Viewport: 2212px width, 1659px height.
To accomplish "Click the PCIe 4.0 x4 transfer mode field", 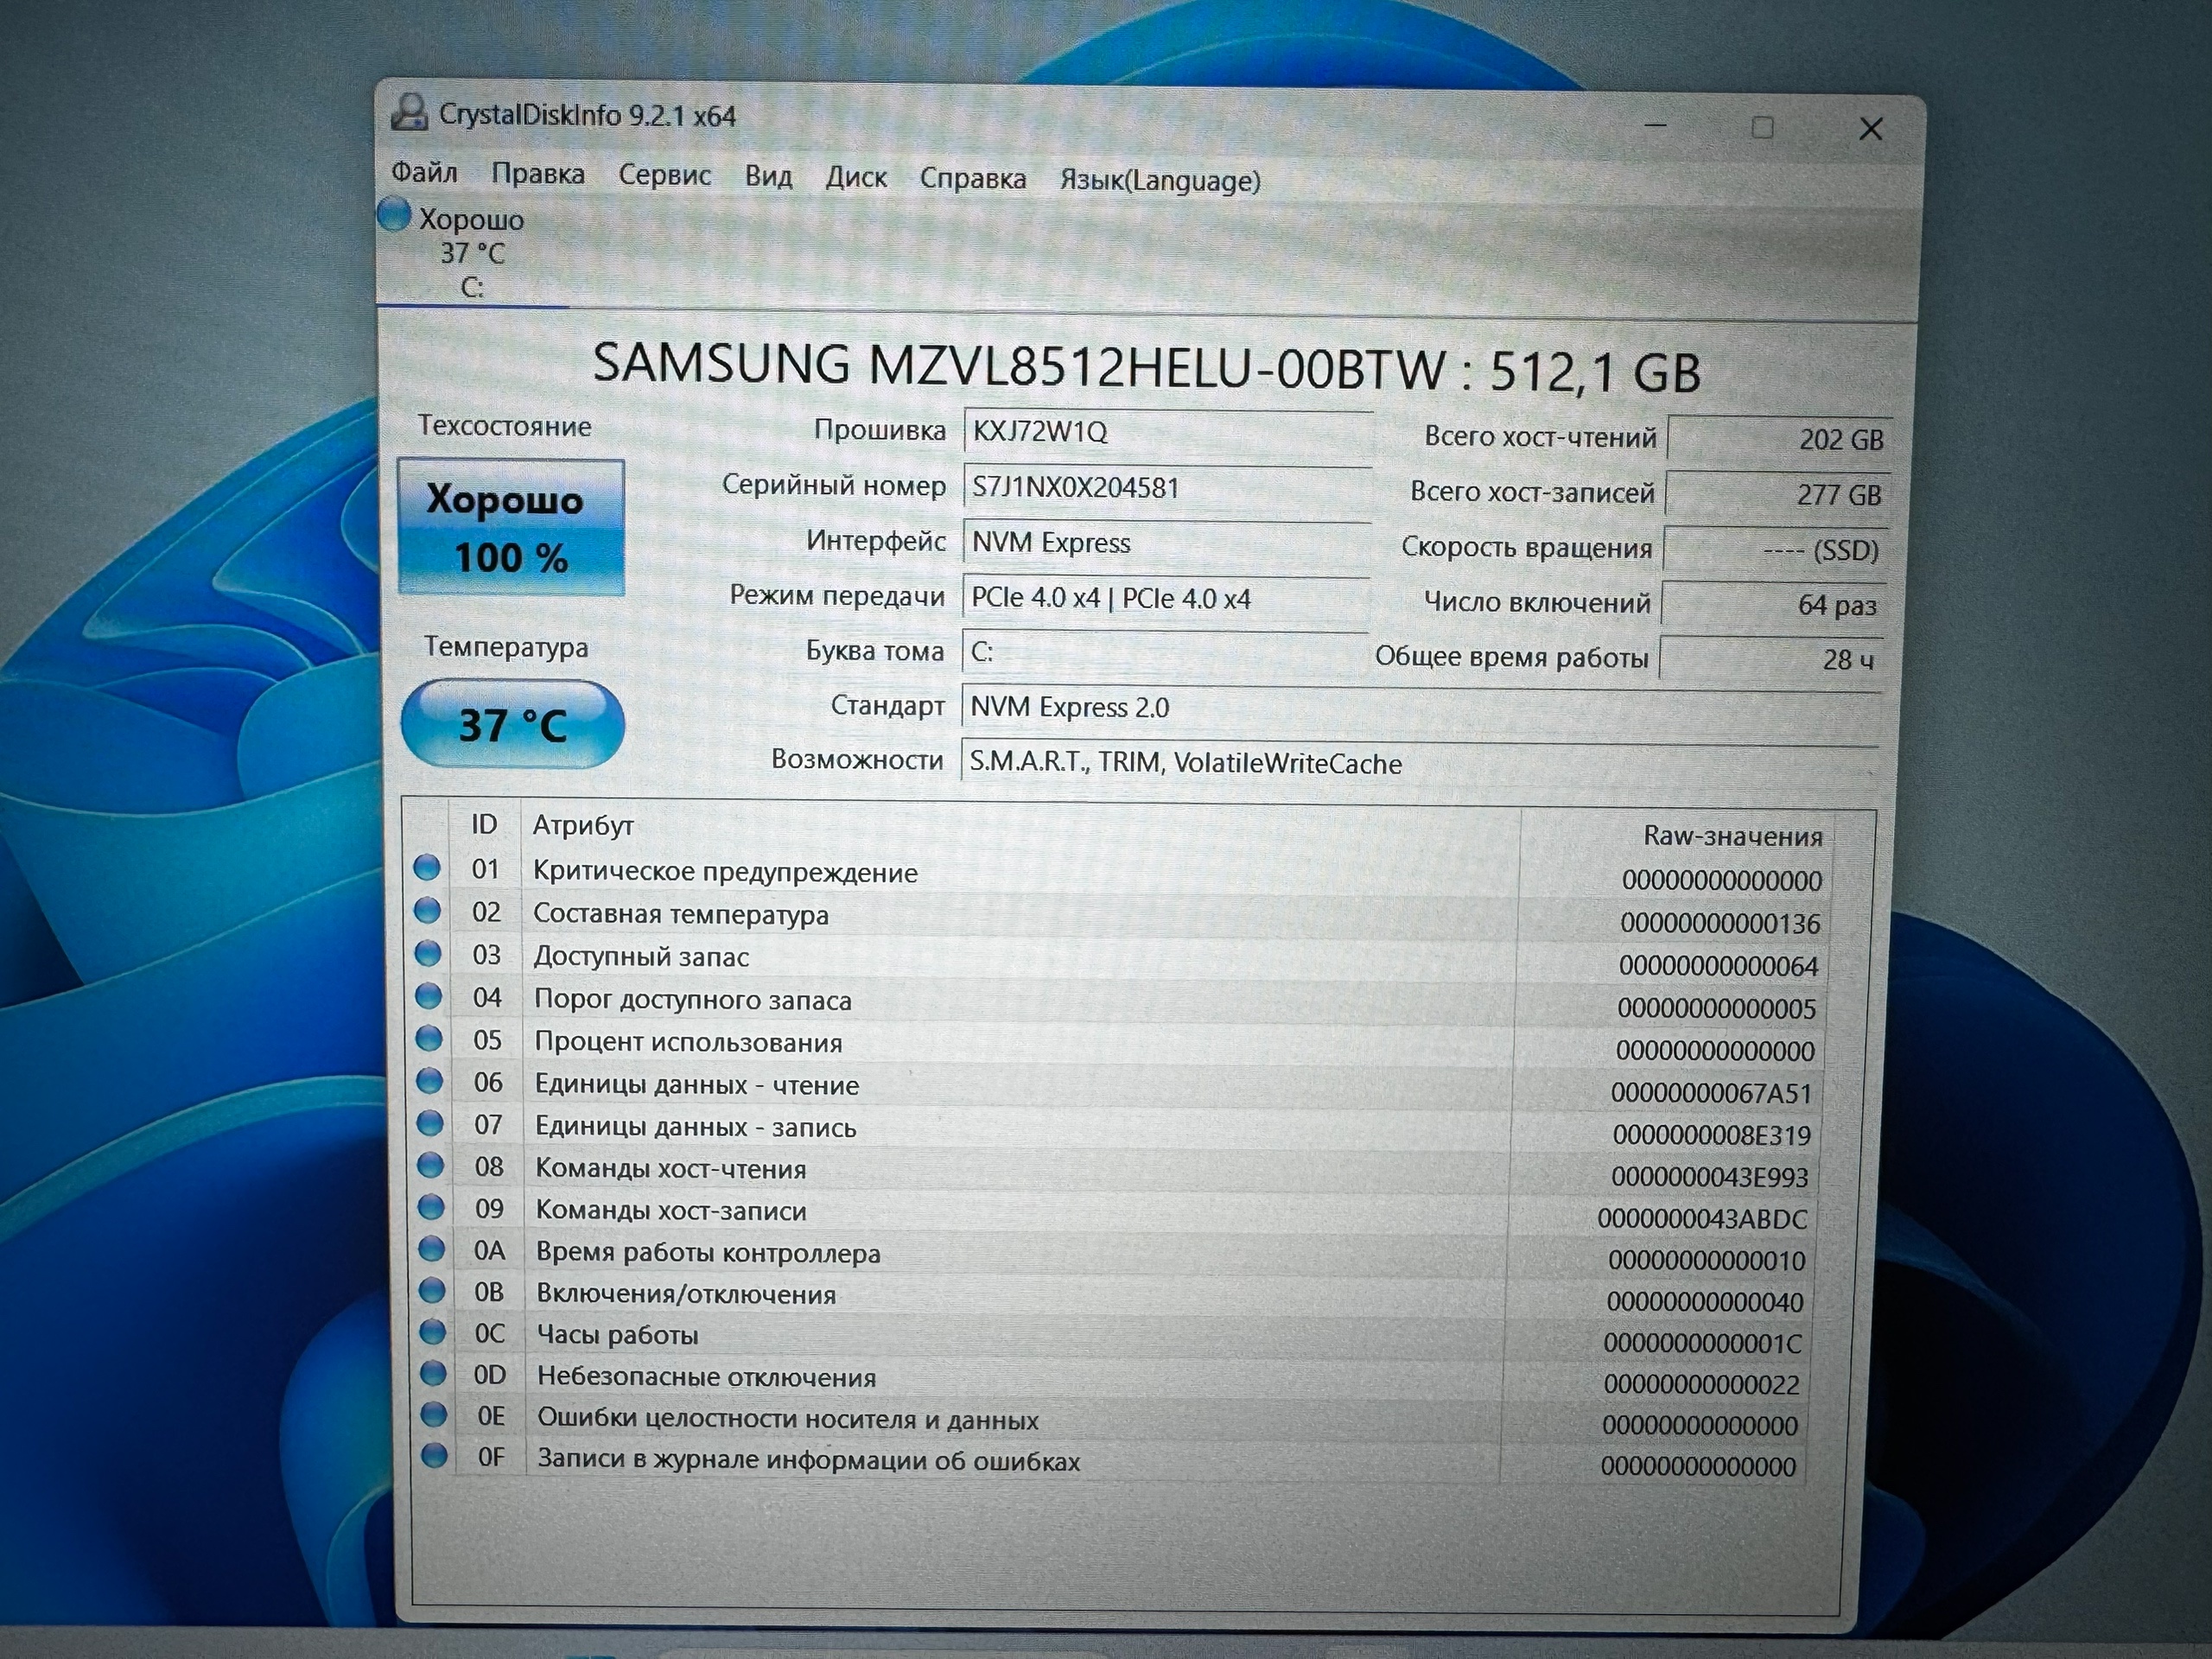I will click(x=1165, y=598).
